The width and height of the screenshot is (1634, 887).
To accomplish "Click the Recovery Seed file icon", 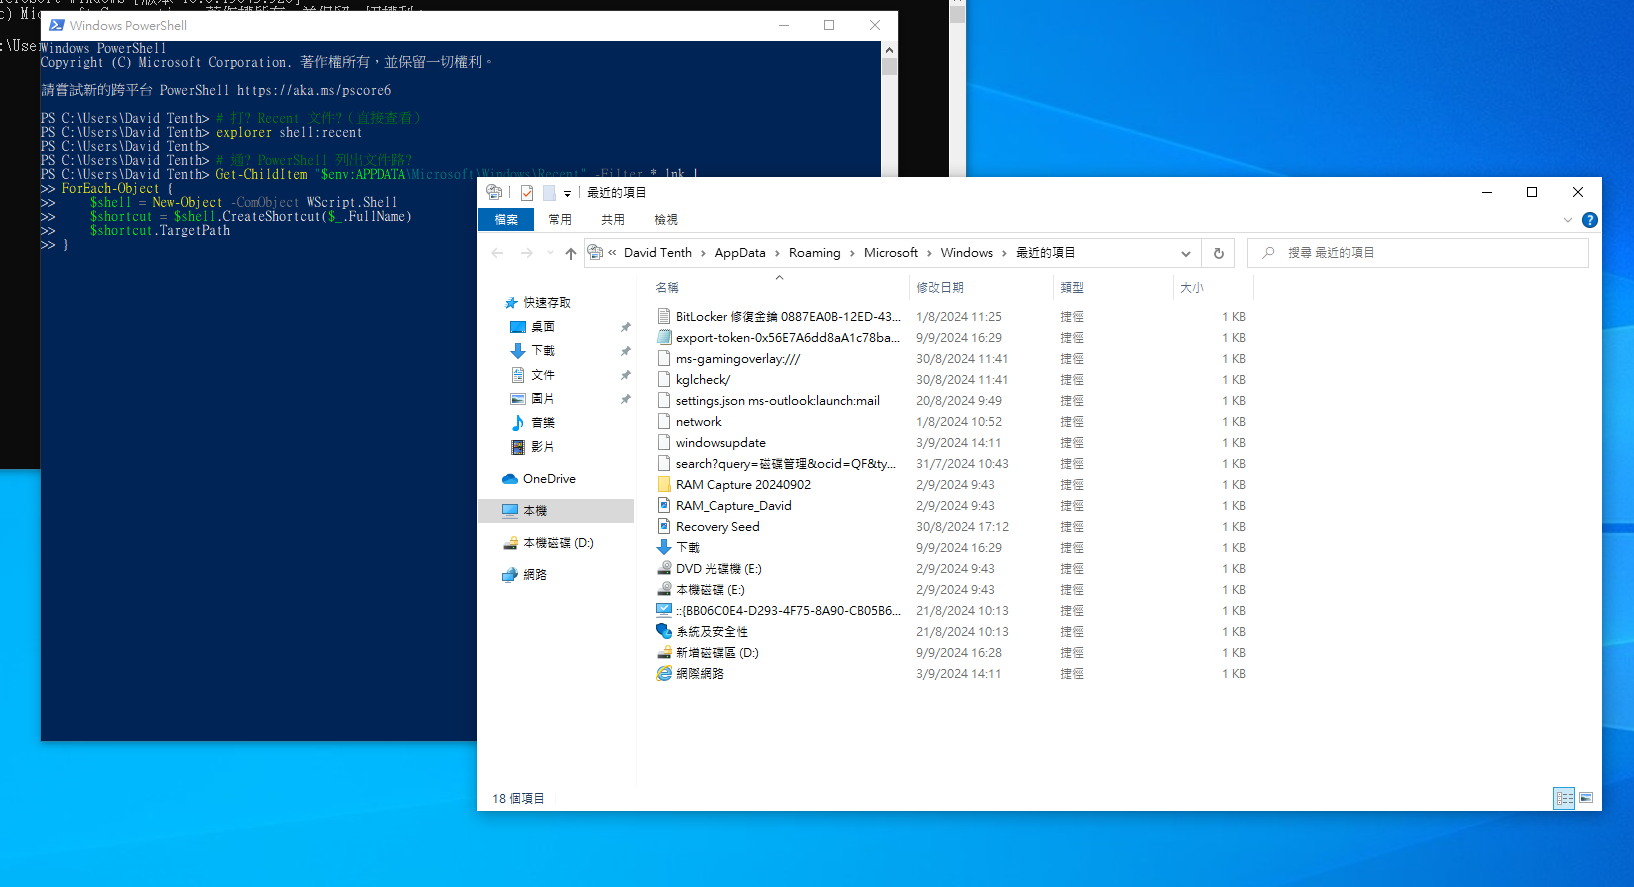I will (664, 527).
